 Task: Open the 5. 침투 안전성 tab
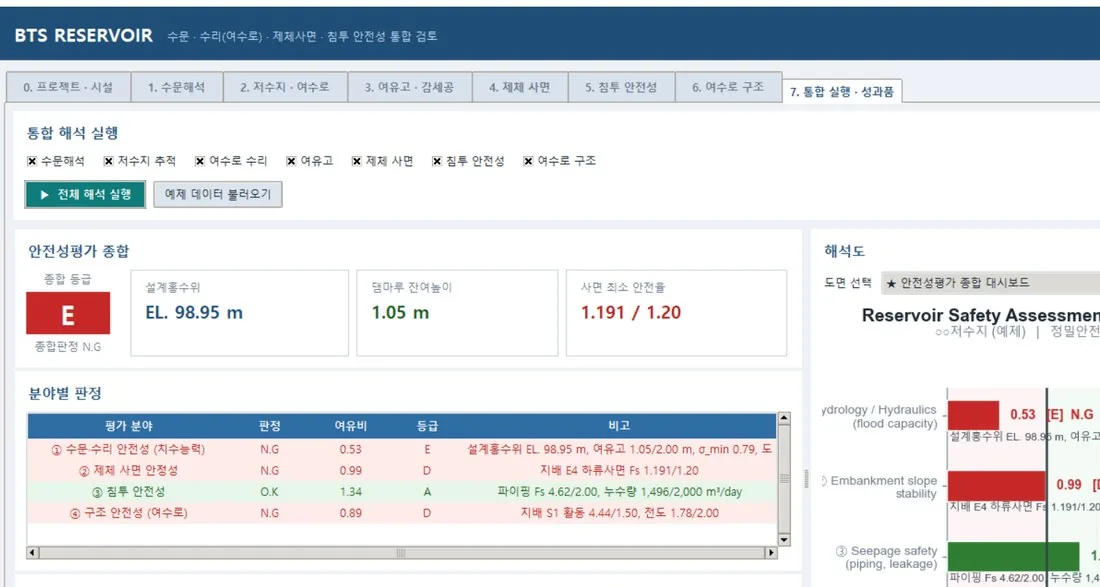coord(622,88)
